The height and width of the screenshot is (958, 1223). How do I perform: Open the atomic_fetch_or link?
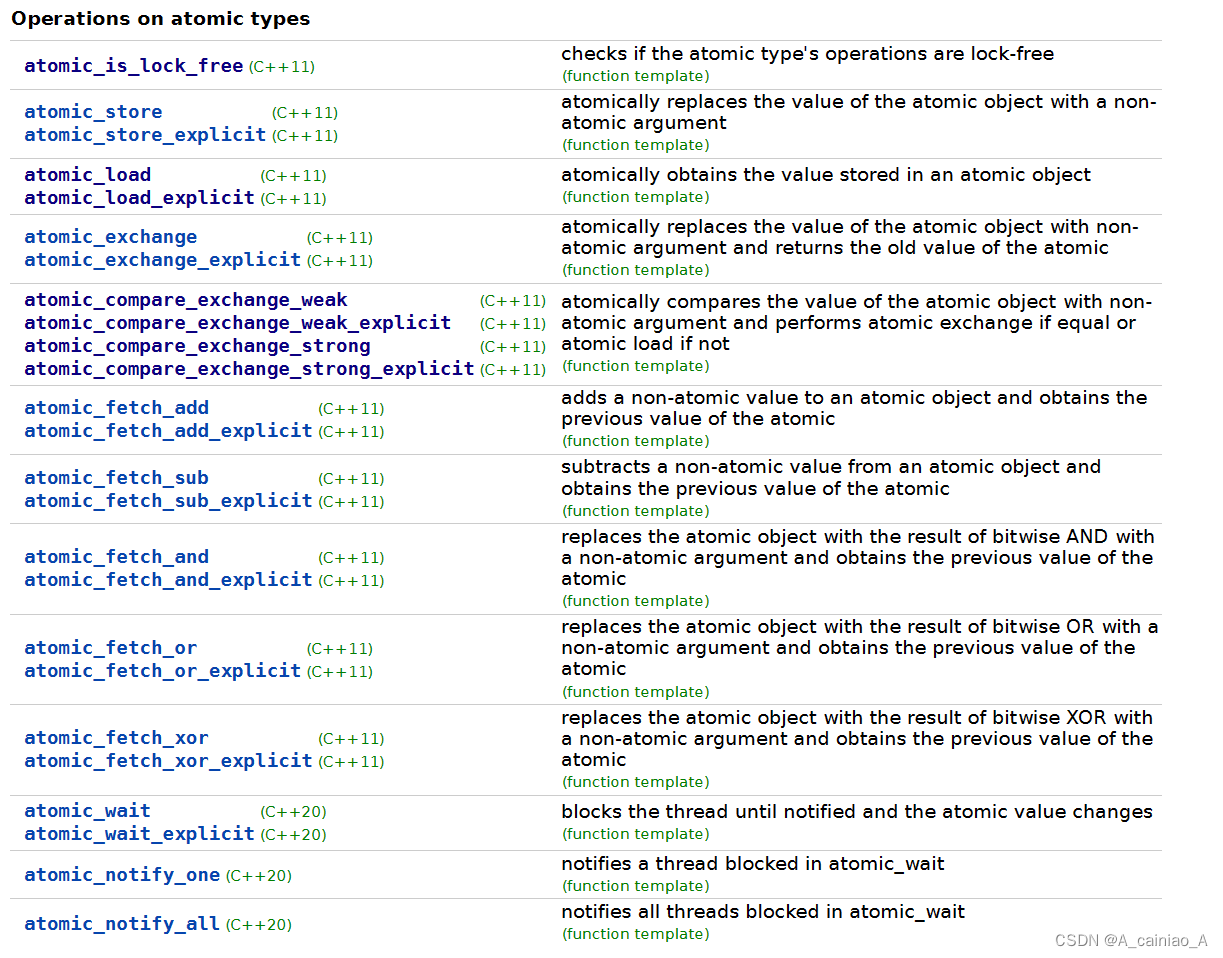tap(111, 648)
